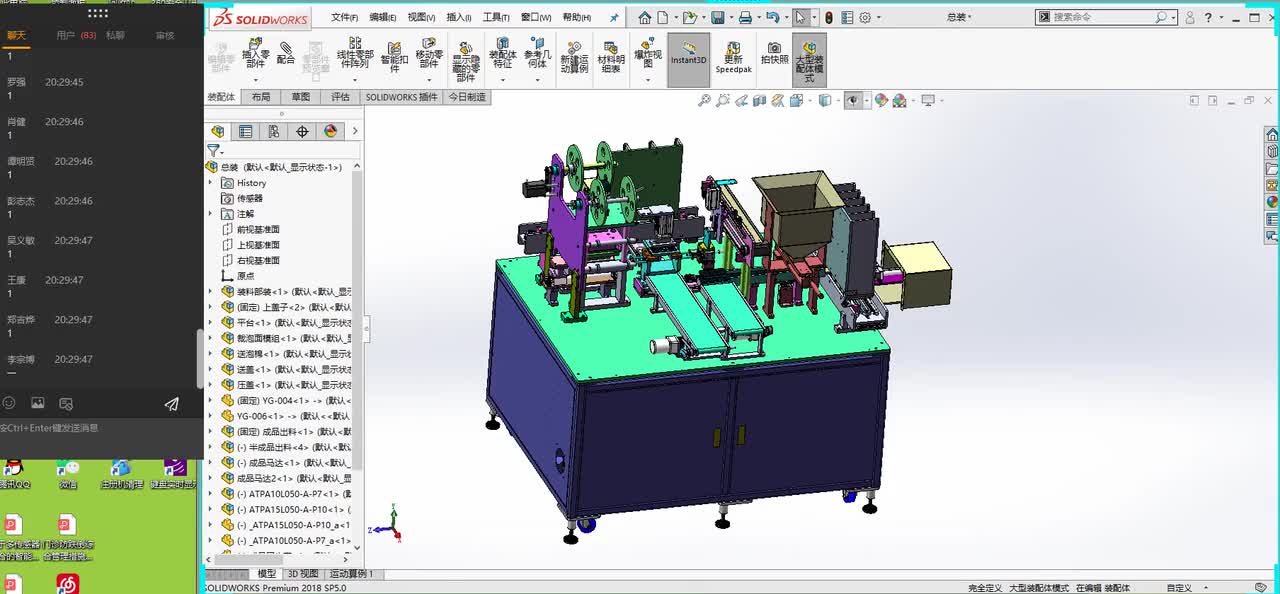Viewport: 1280px width, 594px height.
Task: Toggle the pin icon next to Help menu
Action: coord(614,17)
